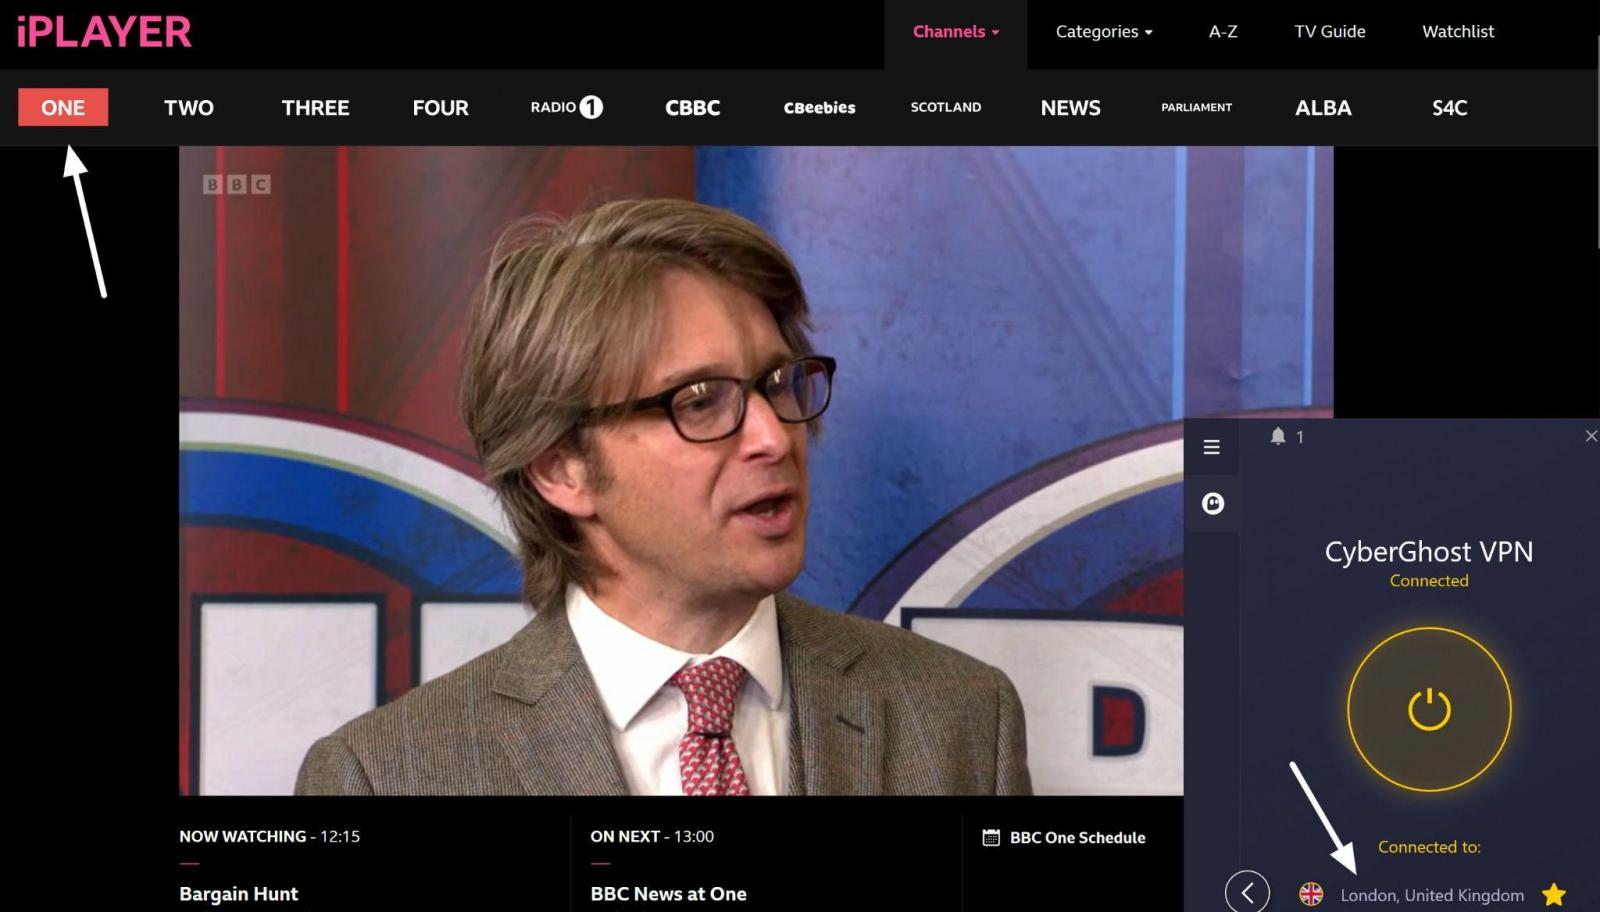This screenshot has height=912, width=1600.
Task: Click the schedule calendar icon
Action: pyautogui.click(x=991, y=838)
